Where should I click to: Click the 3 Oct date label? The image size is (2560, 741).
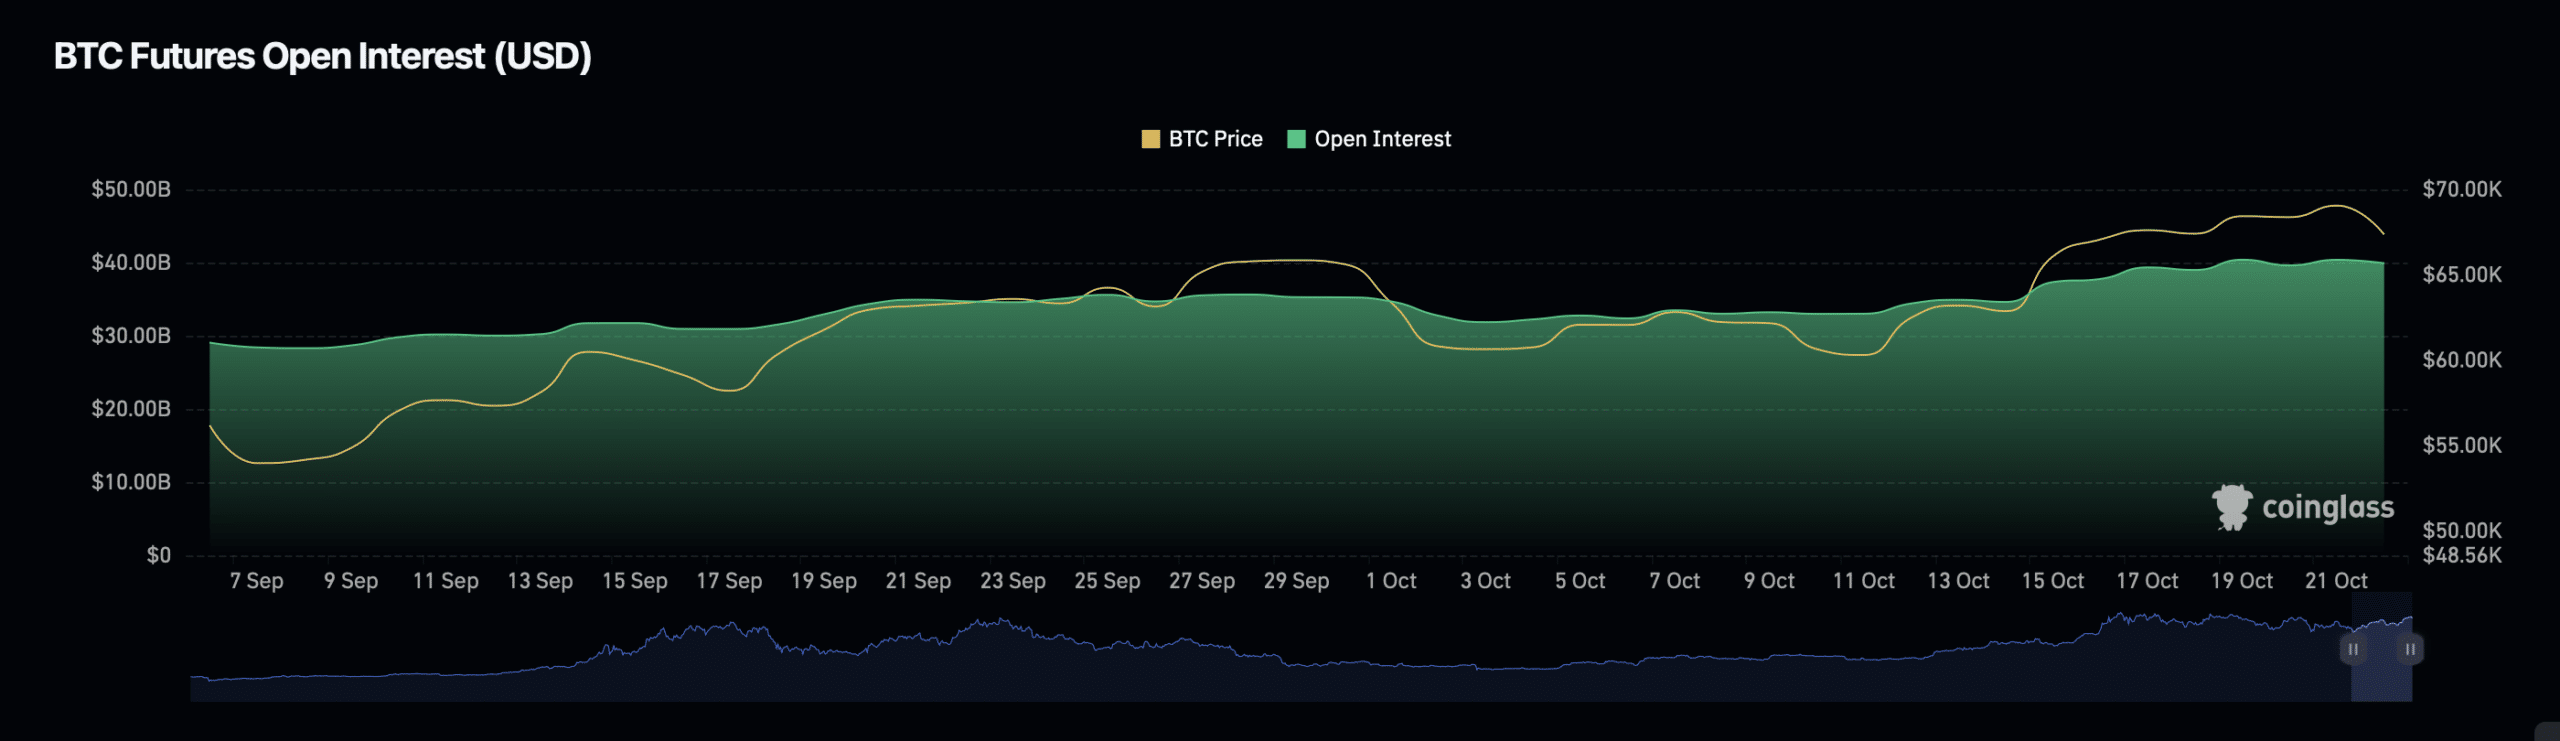coord(1485,581)
